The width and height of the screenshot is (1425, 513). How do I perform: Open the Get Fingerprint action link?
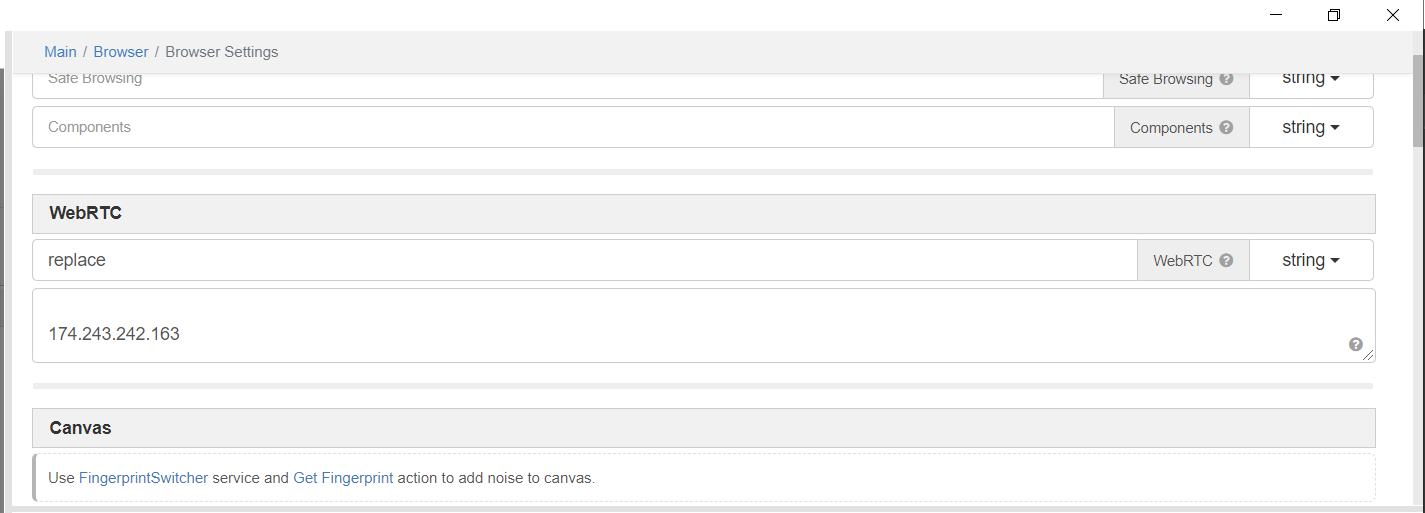[343, 478]
